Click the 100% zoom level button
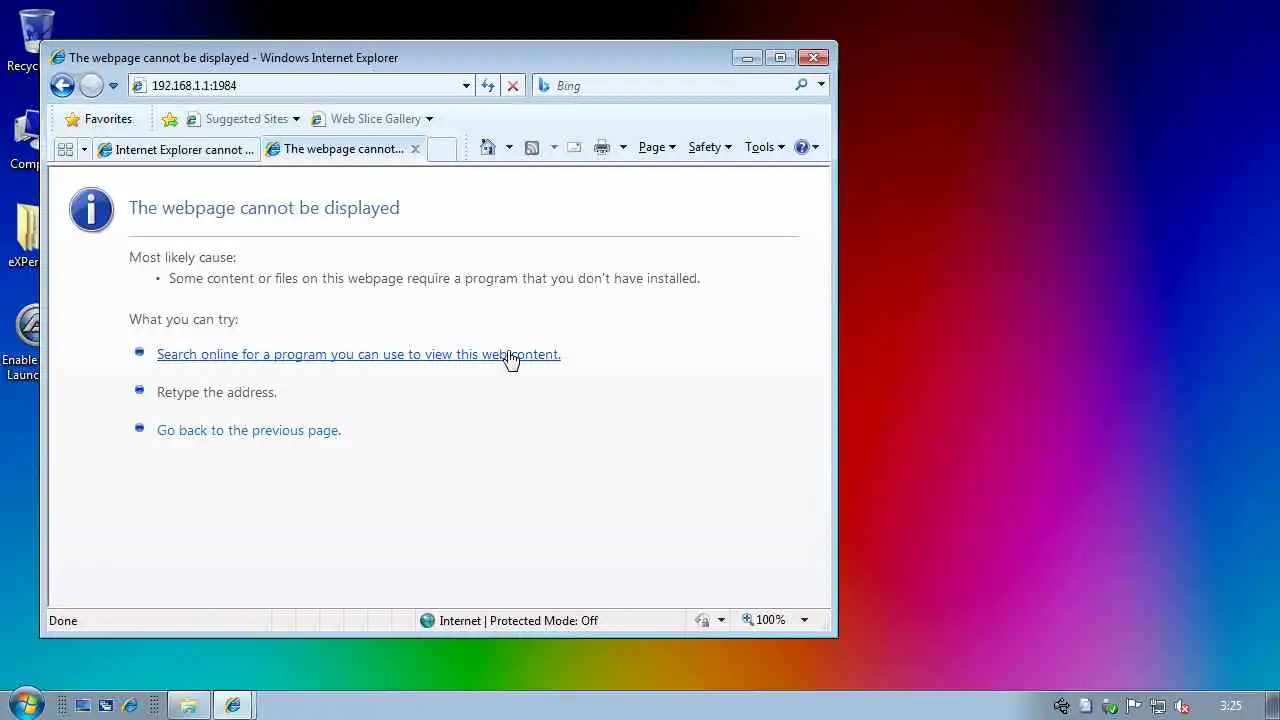The height and width of the screenshot is (720, 1280). pos(764,620)
